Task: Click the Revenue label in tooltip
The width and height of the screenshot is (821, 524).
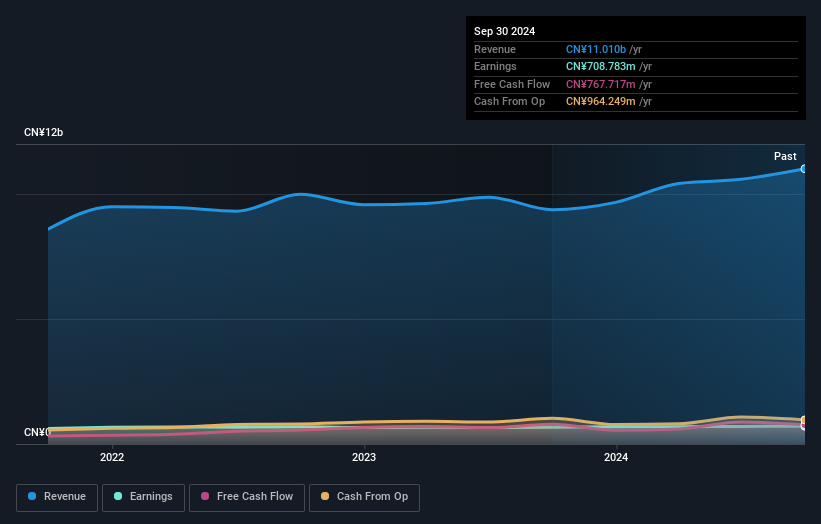Action: point(495,49)
